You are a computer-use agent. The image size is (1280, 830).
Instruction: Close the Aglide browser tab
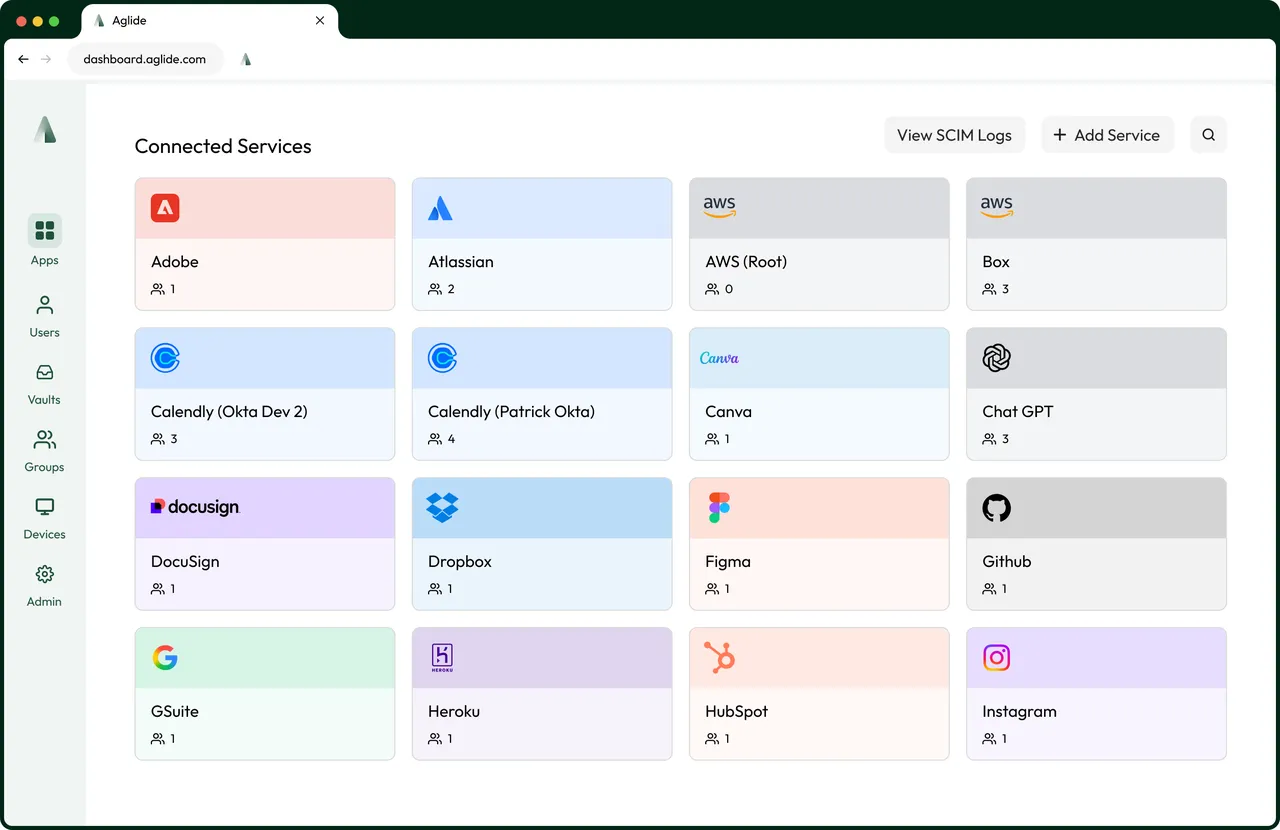point(320,20)
